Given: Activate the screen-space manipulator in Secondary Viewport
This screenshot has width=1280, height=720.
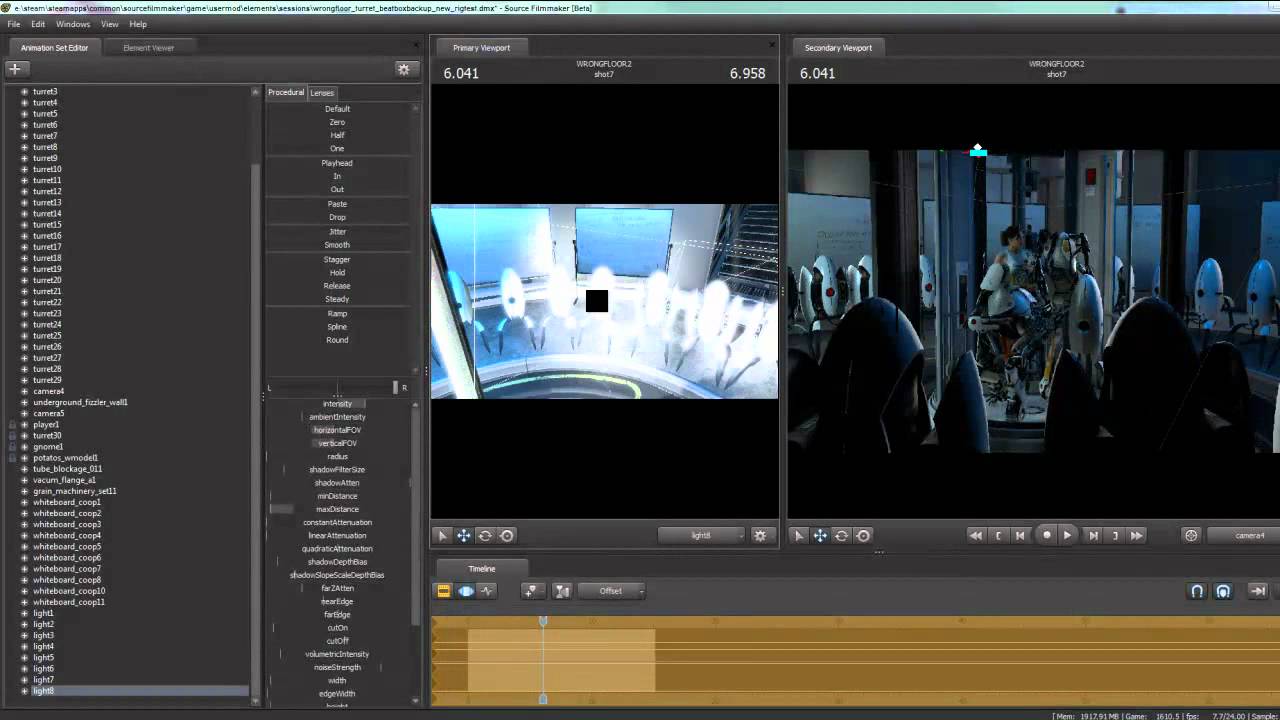Looking at the screenshot, I should 864,536.
